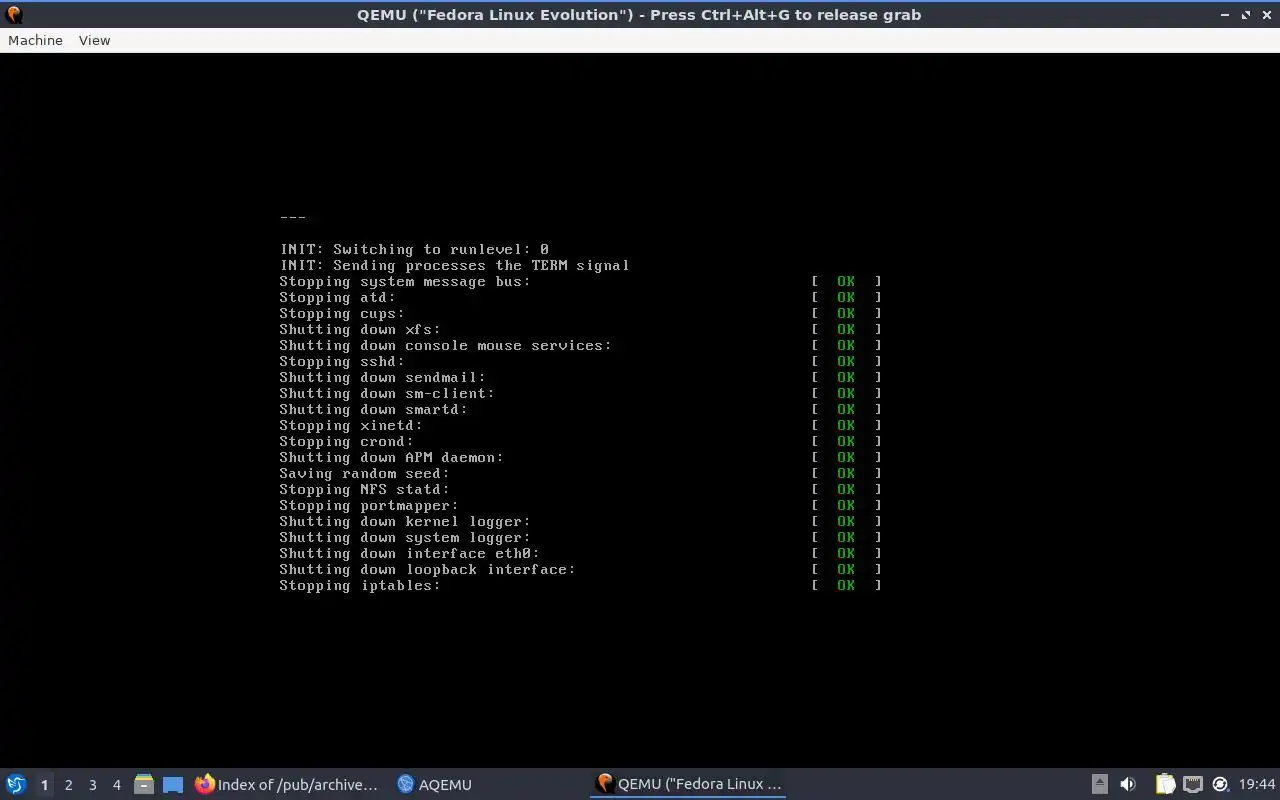Switch to workspace 3
The height and width of the screenshot is (800, 1280).
(92, 785)
